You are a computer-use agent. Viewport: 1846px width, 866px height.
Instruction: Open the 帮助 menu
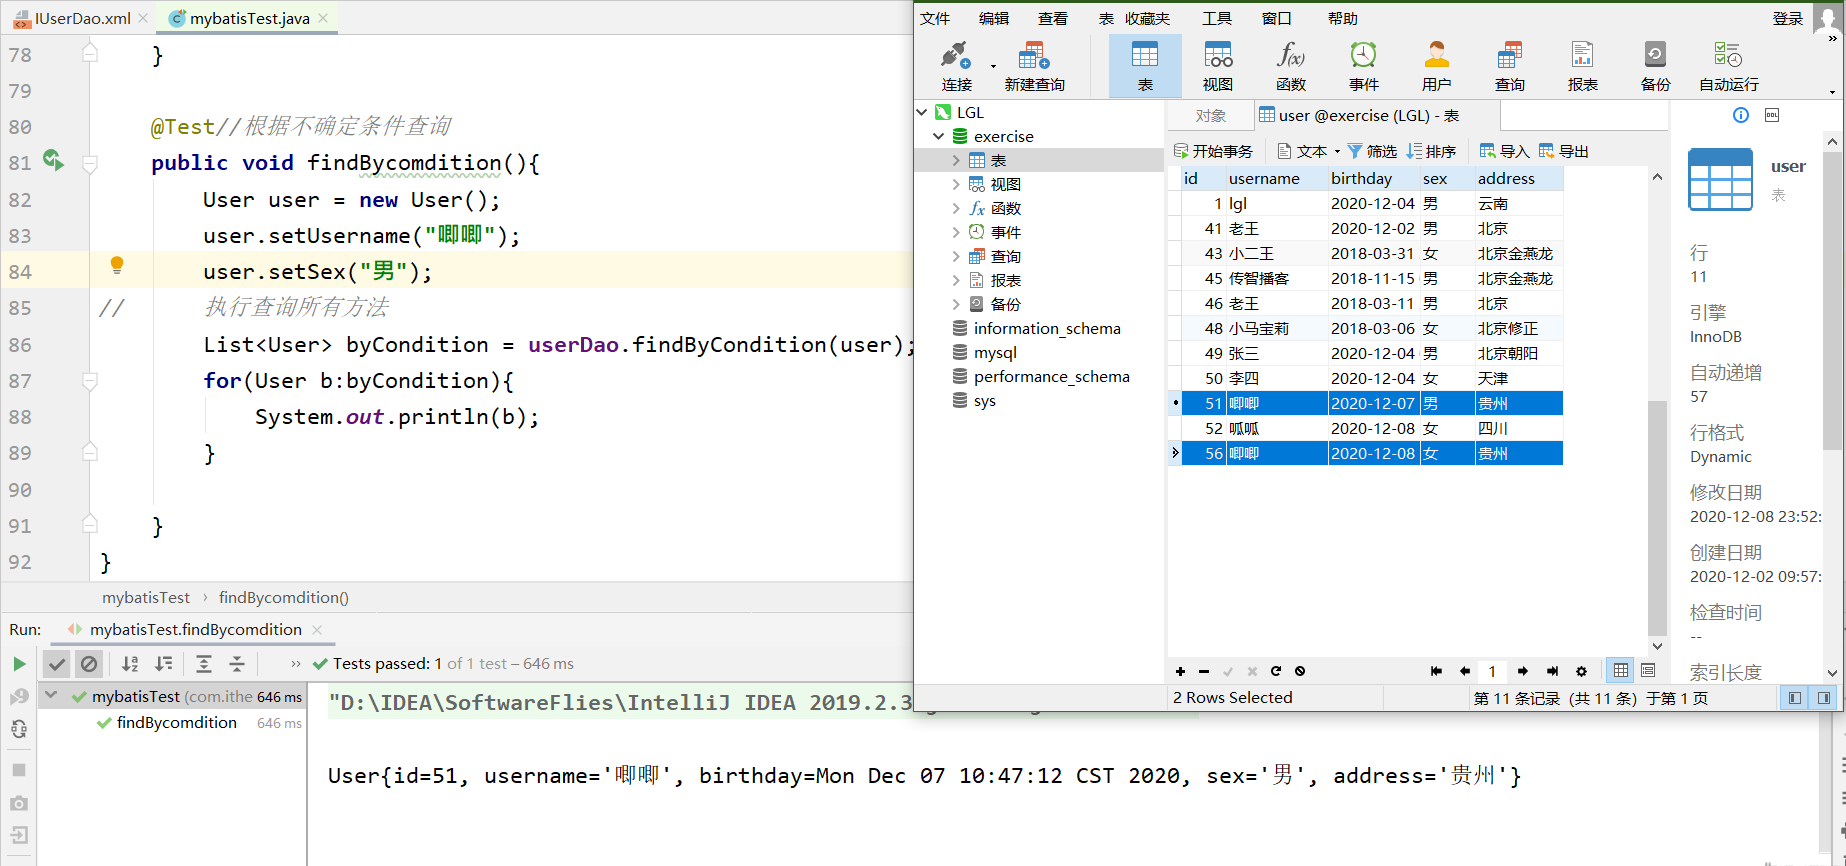point(1343,18)
